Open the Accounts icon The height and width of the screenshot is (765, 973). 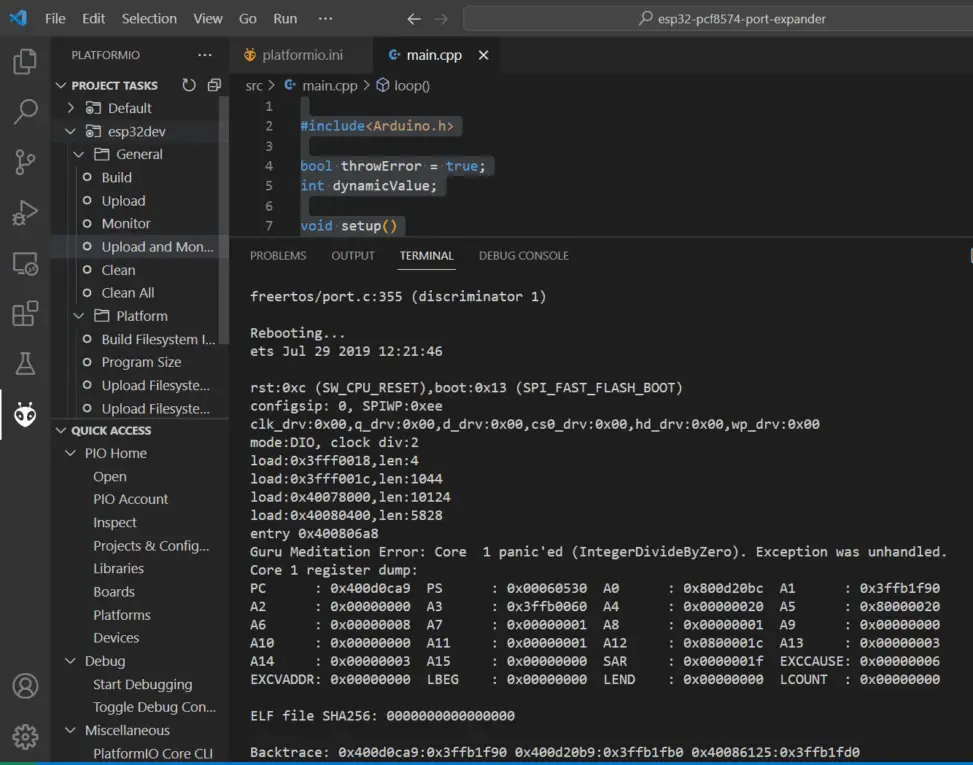point(25,686)
